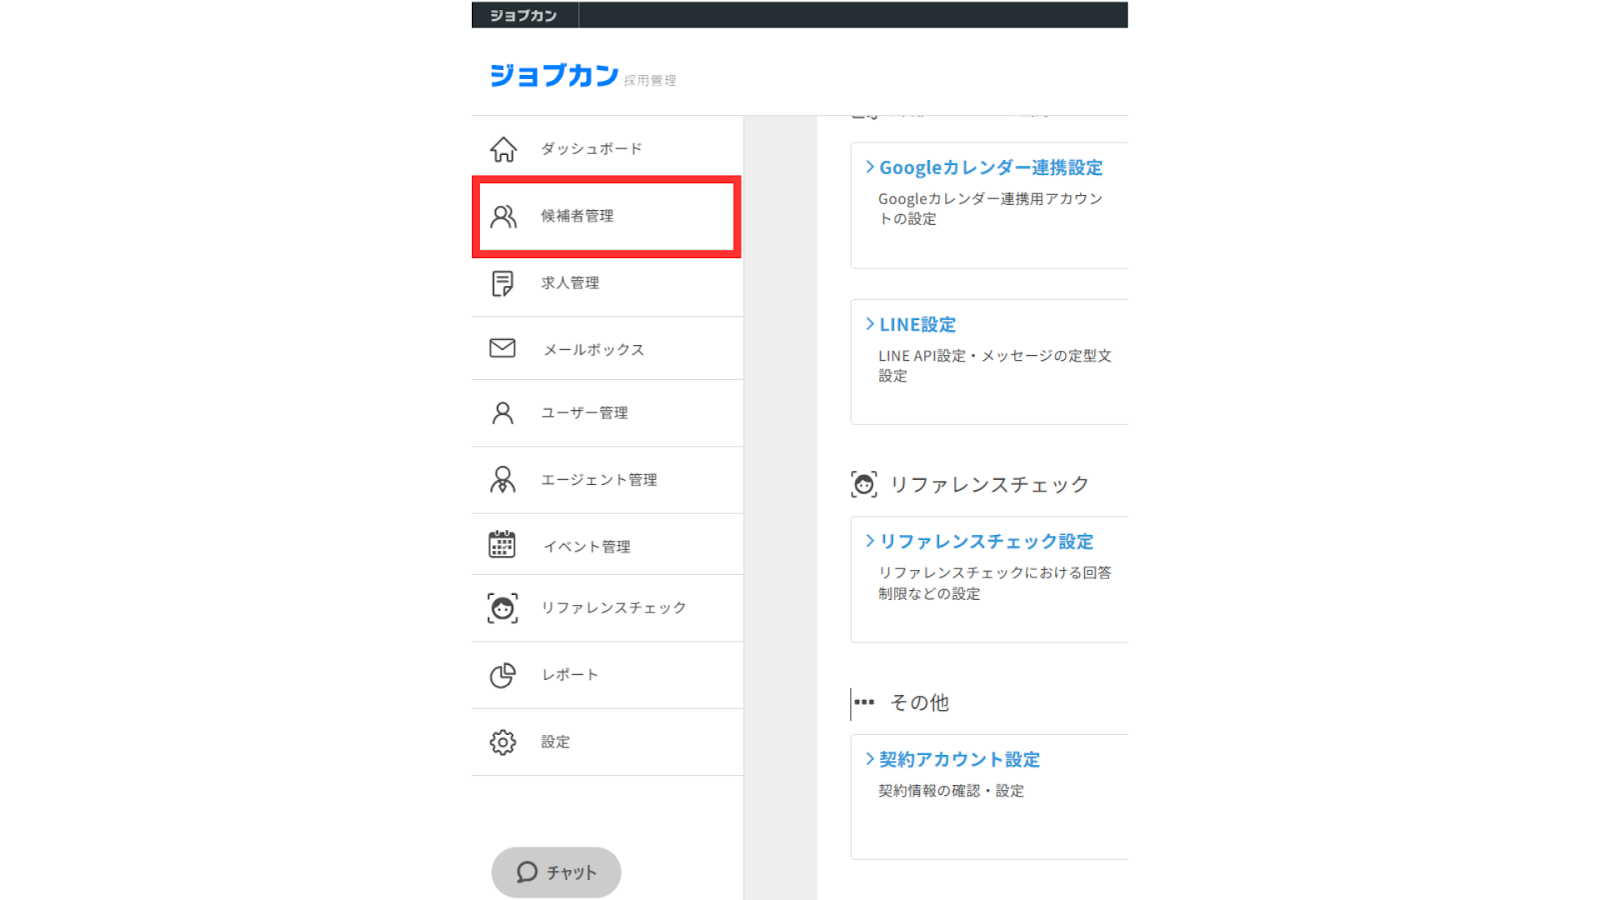Screen dimensions: 1600x900
Task: Open the LINE設定 link
Action: (x=917, y=325)
